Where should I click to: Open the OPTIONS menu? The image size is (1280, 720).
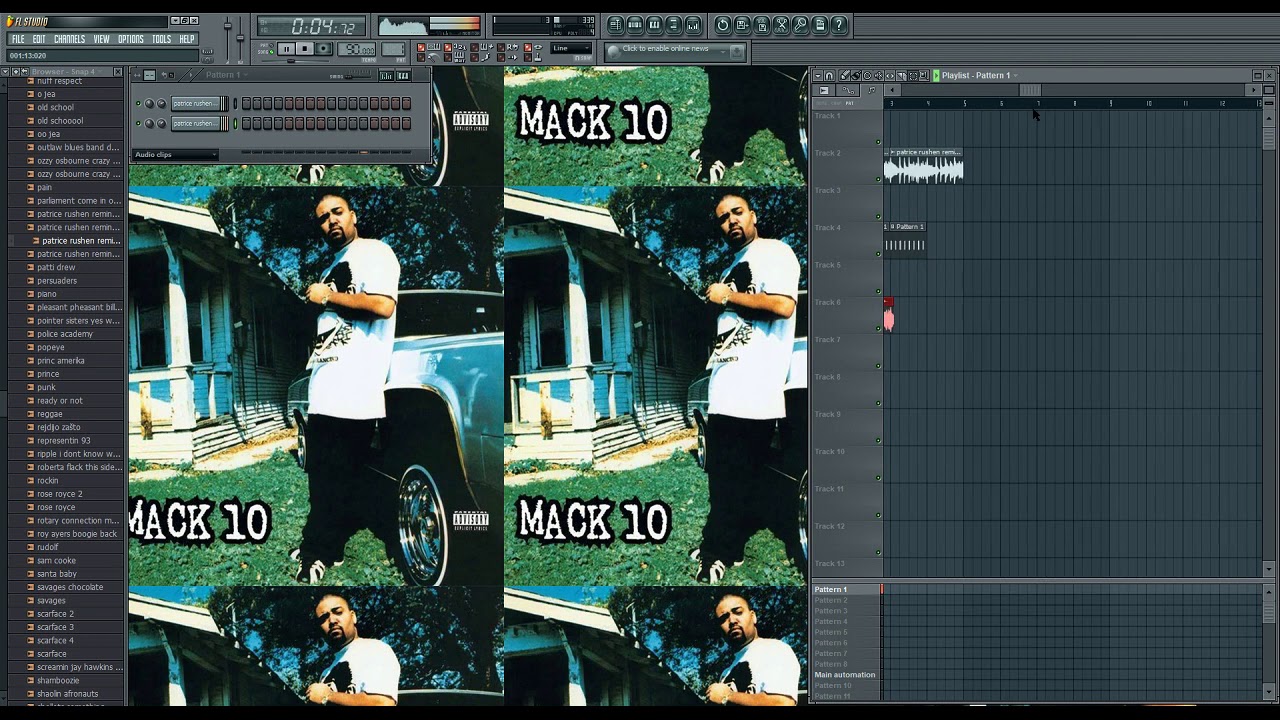pos(131,39)
